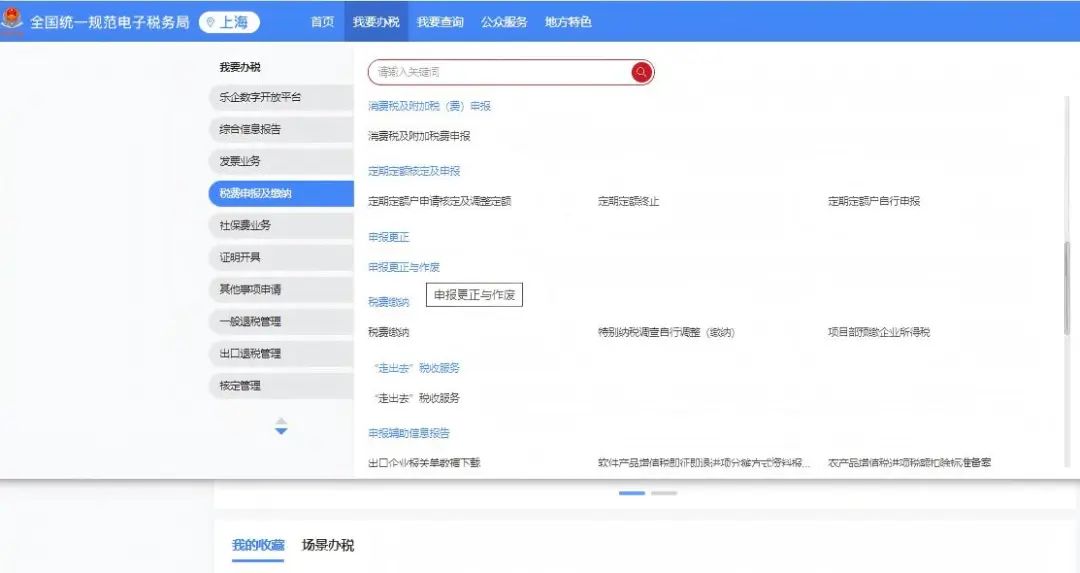
Task: Open the 申报更正与作废 link
Action: tap(404, 267)
